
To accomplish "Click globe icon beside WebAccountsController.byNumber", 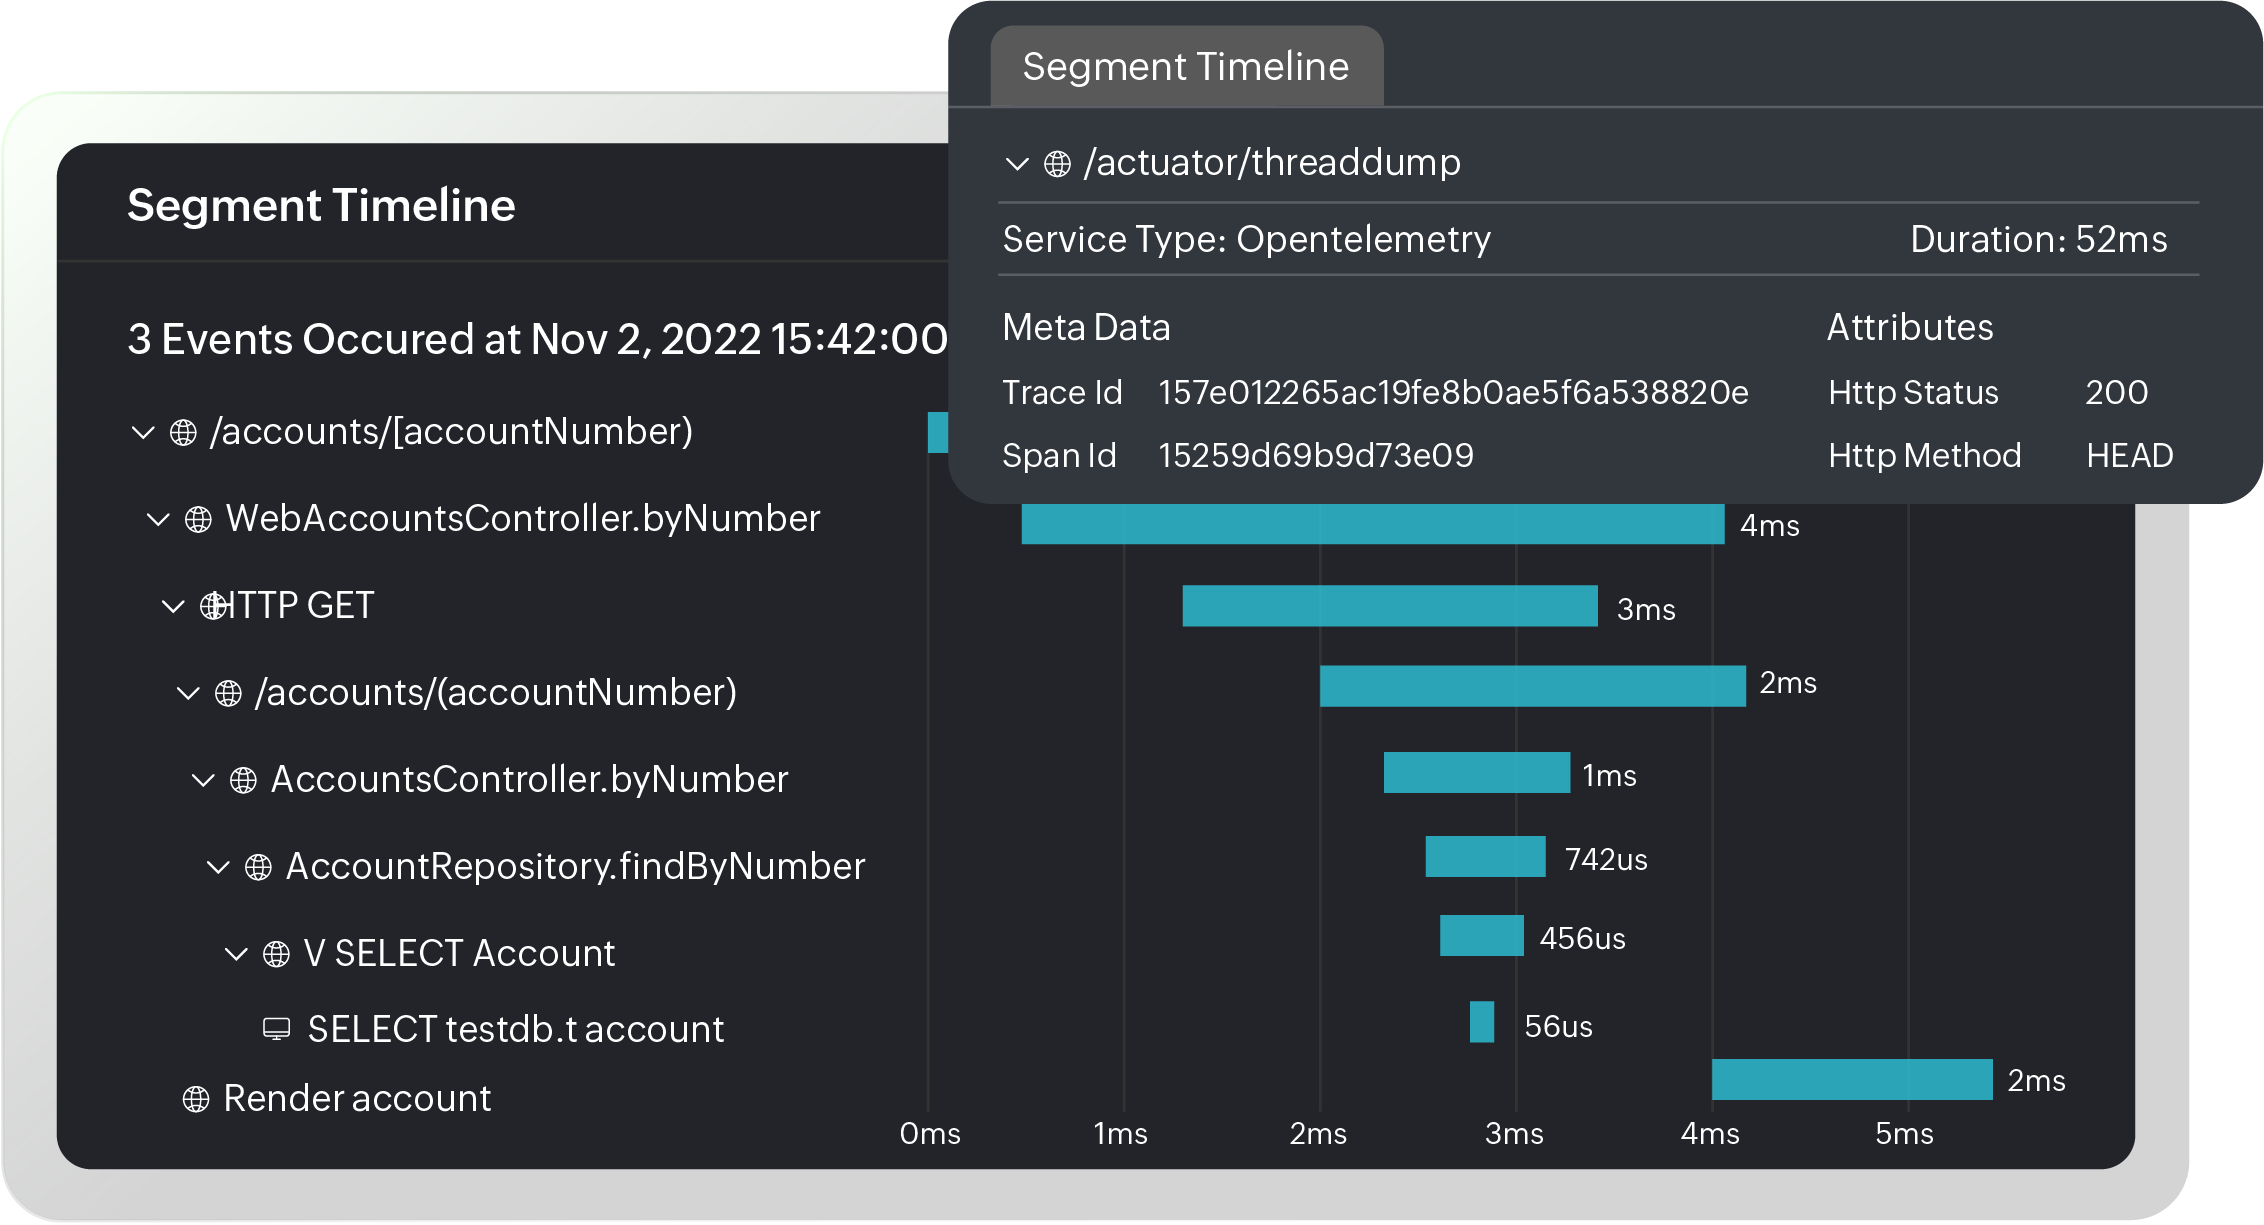I will pyautogui.click(x=198, y=520).
